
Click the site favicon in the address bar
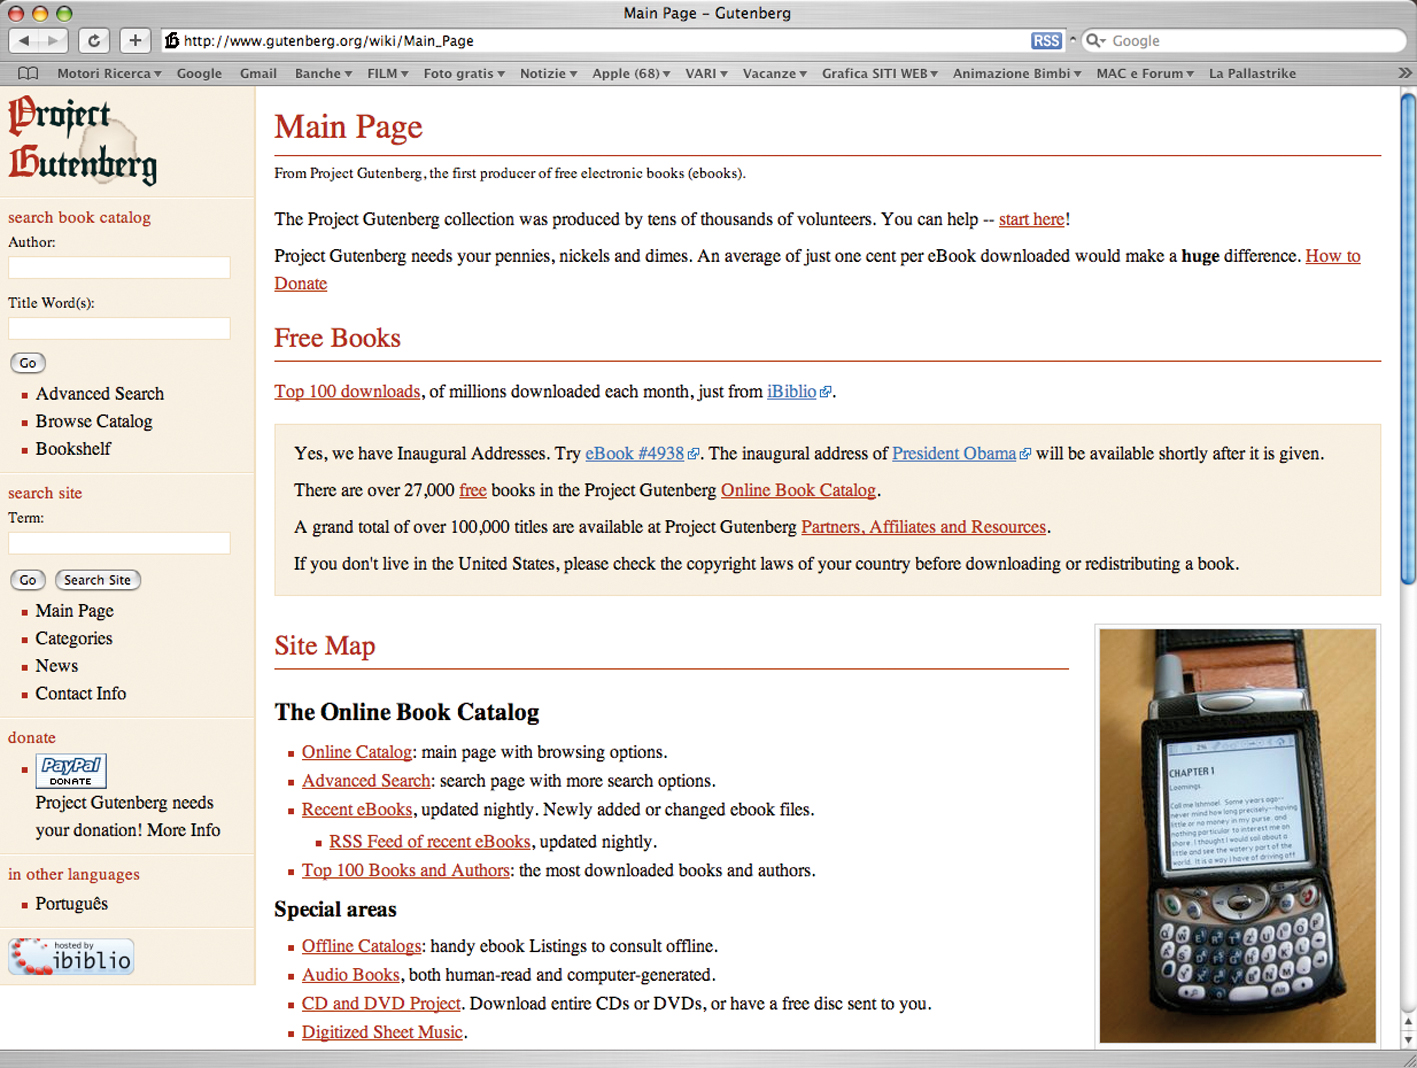coord(172,41)
